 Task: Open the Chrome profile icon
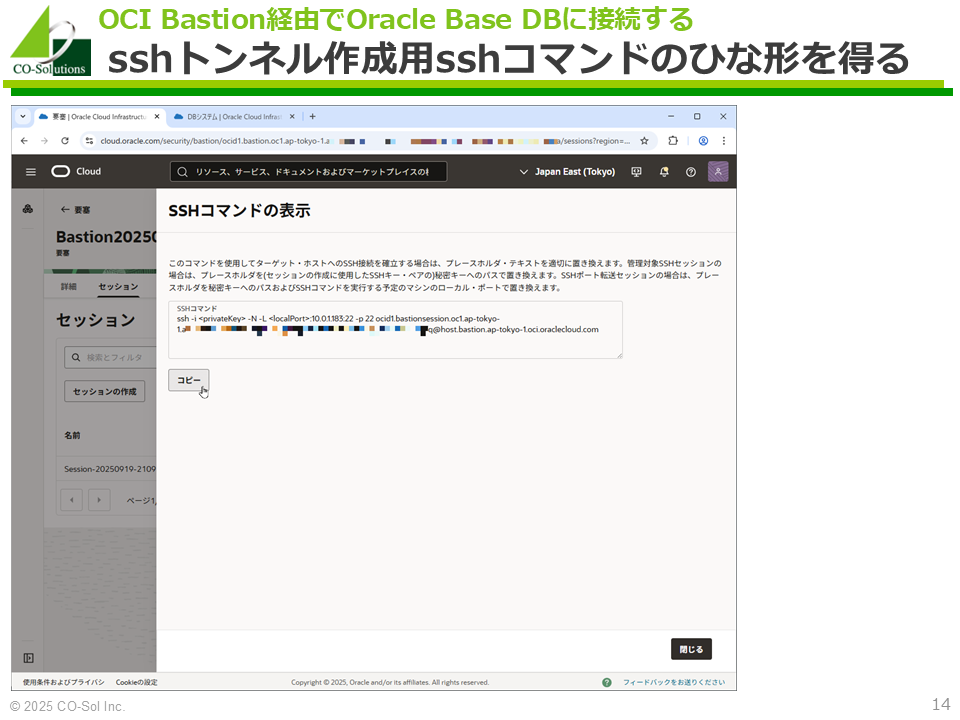(x=703, y=141)
